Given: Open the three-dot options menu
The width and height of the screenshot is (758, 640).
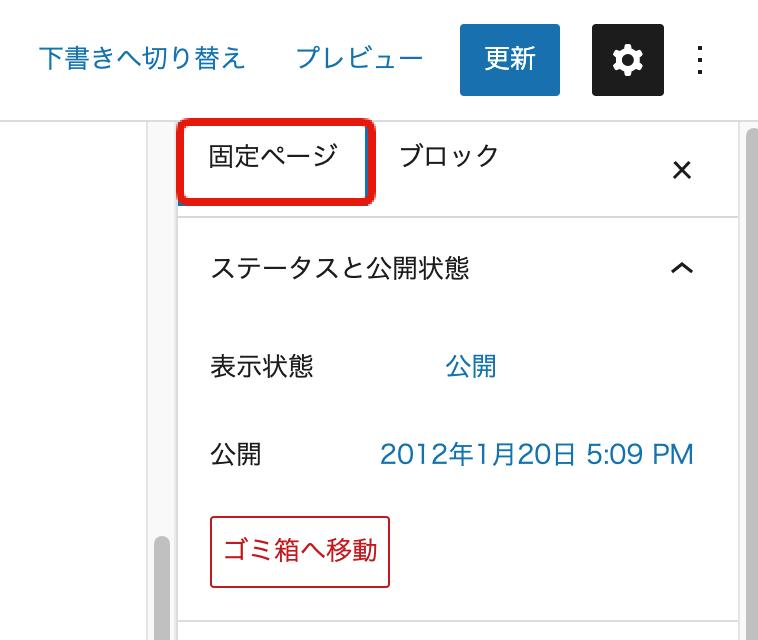Looking at the screenshot, I should [700, 60].
